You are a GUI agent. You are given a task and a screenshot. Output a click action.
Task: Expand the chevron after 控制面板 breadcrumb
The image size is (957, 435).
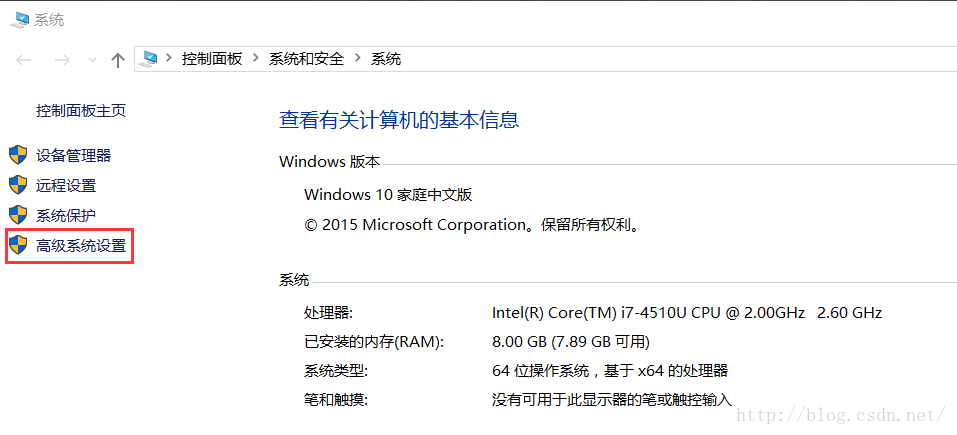[256, 59]
